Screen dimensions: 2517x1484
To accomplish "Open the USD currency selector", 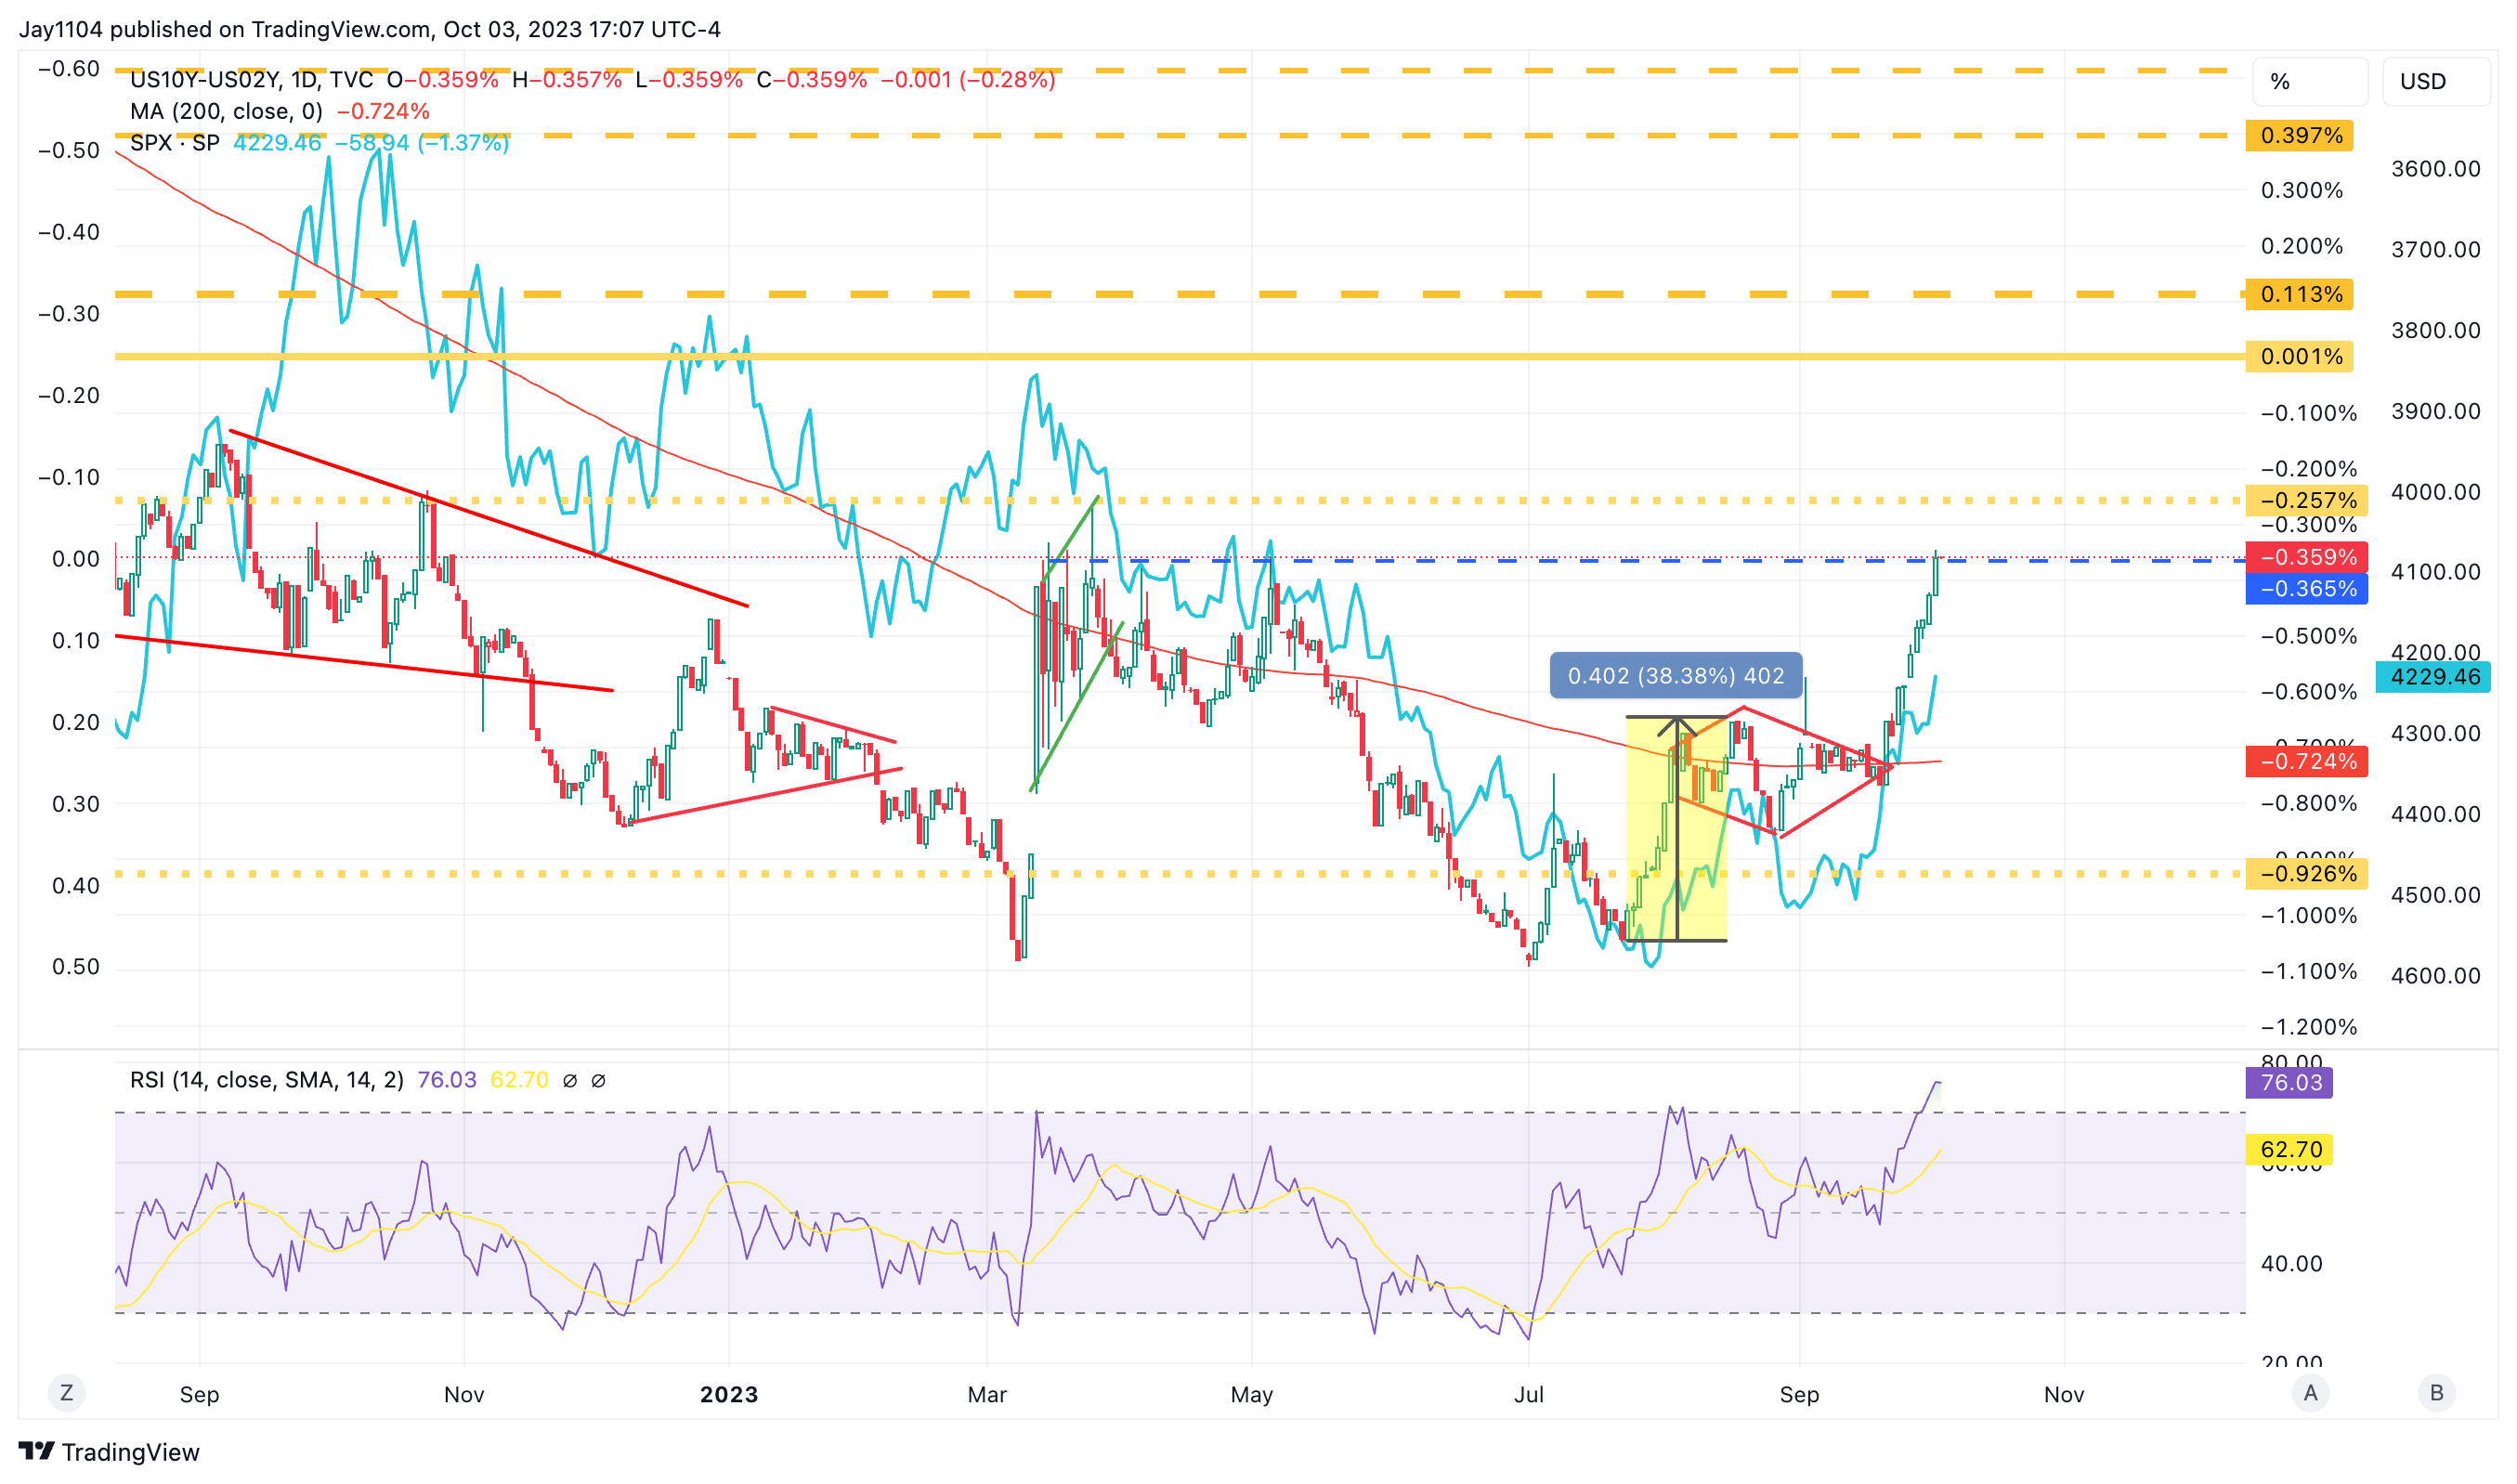I will pos(2435,81).
